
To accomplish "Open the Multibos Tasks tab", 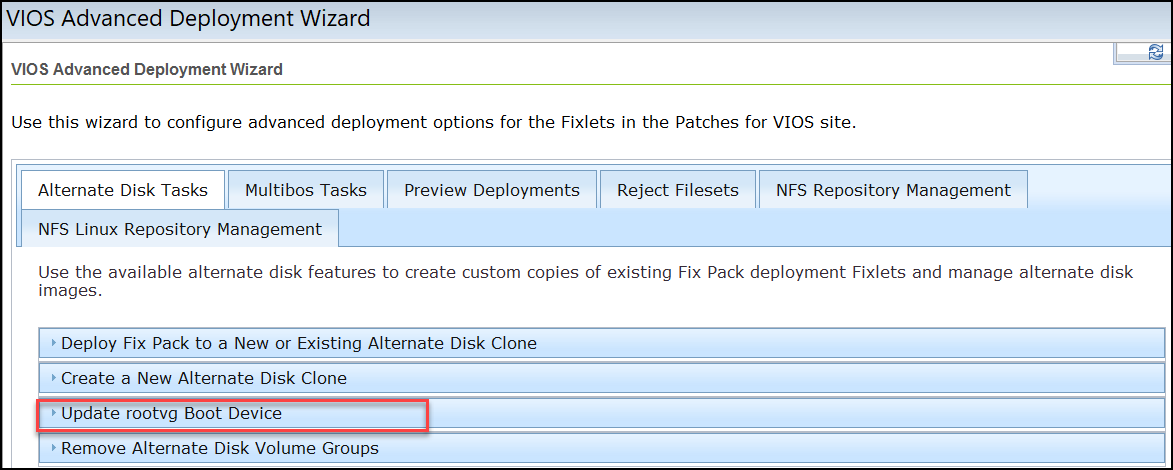I will coord(306,190).
